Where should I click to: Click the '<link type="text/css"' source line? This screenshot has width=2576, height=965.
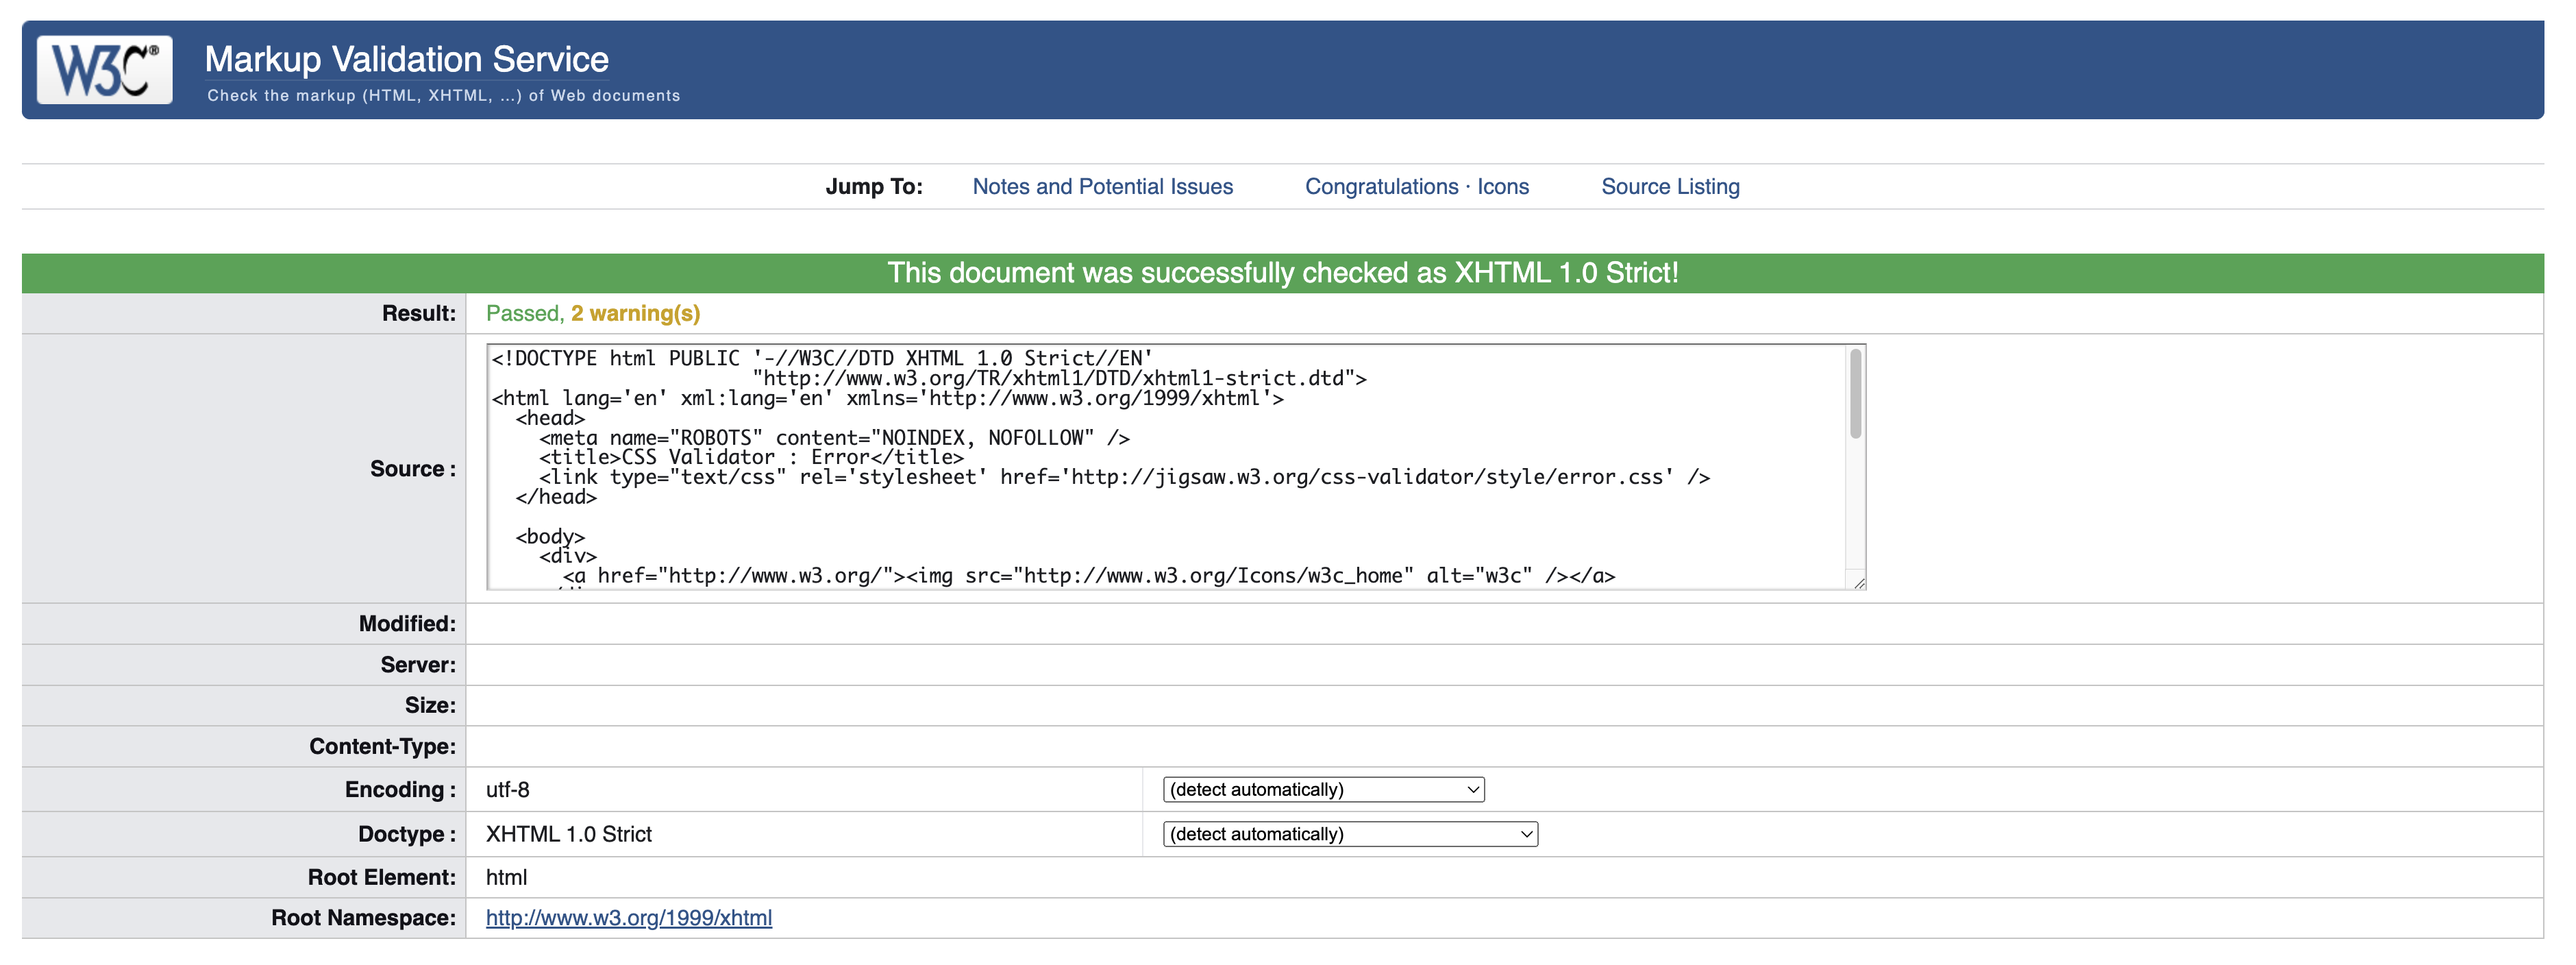pos(1124,477)
